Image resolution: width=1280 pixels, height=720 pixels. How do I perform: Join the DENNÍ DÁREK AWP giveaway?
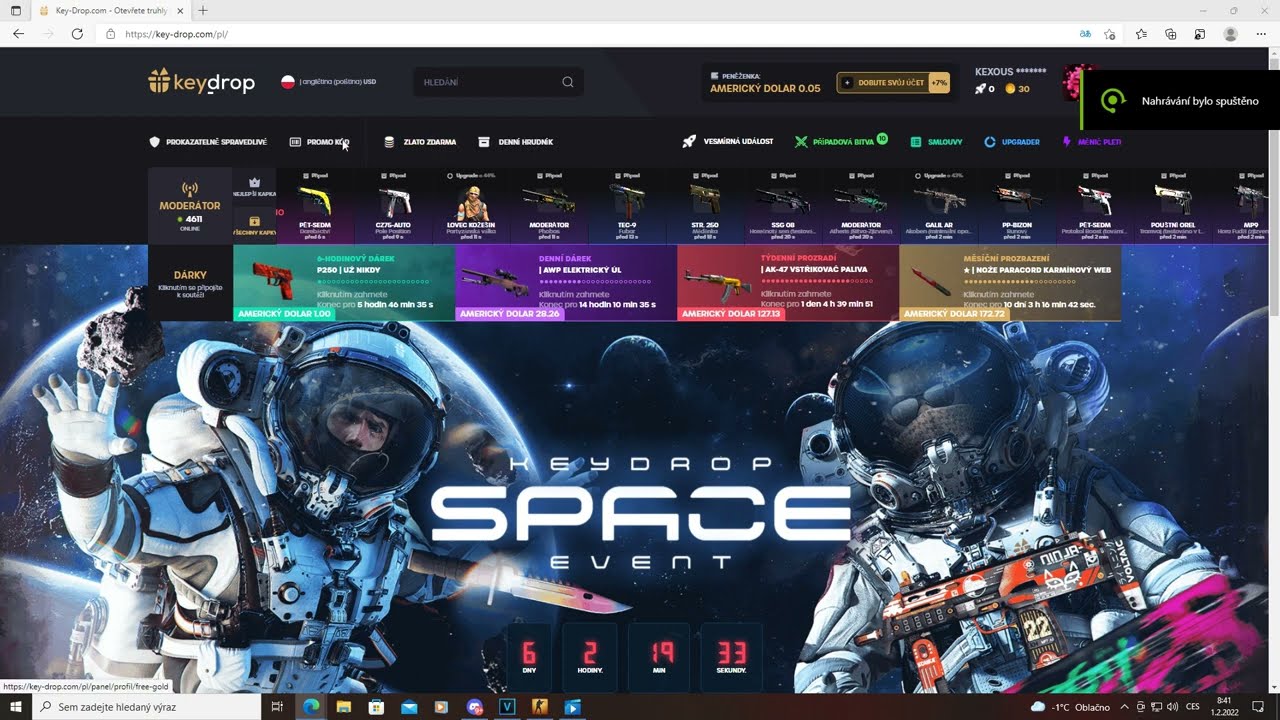point(566,283)
